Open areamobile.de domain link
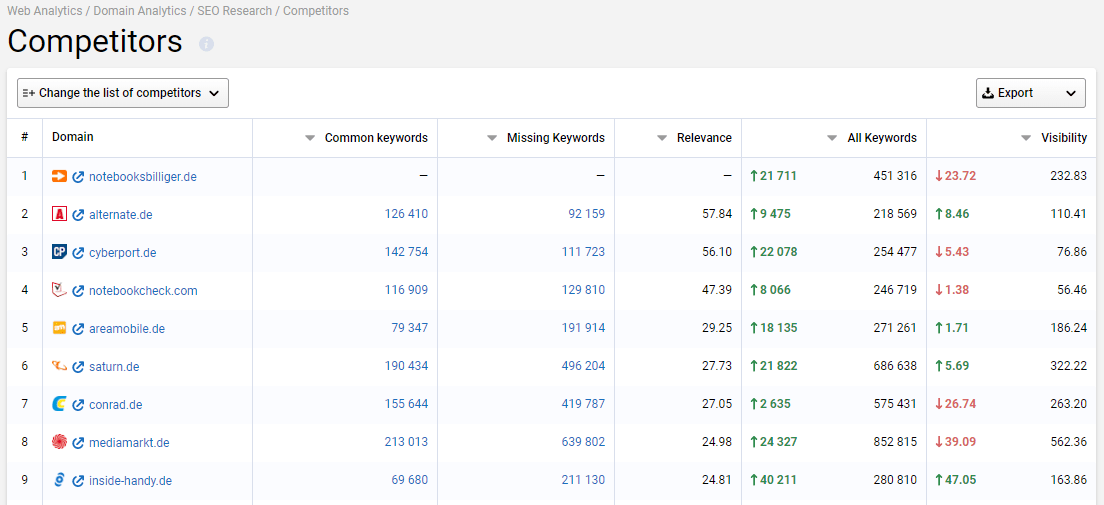The width and height of the screenshot is (1104, 505). (127, 329)
